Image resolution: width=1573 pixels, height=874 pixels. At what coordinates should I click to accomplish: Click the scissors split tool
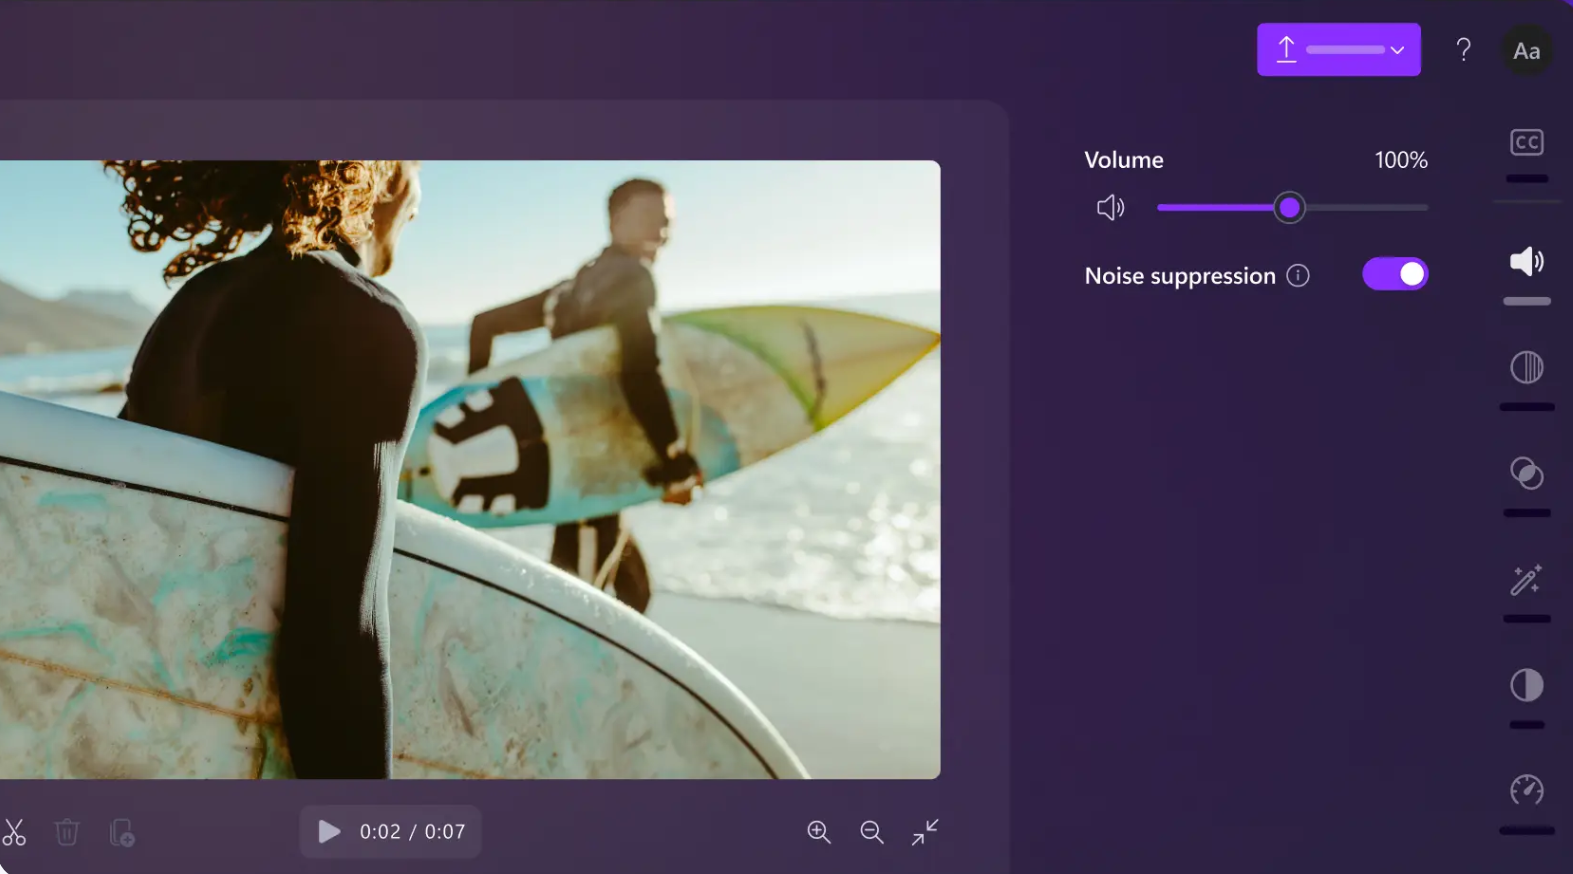pos(14,832)
